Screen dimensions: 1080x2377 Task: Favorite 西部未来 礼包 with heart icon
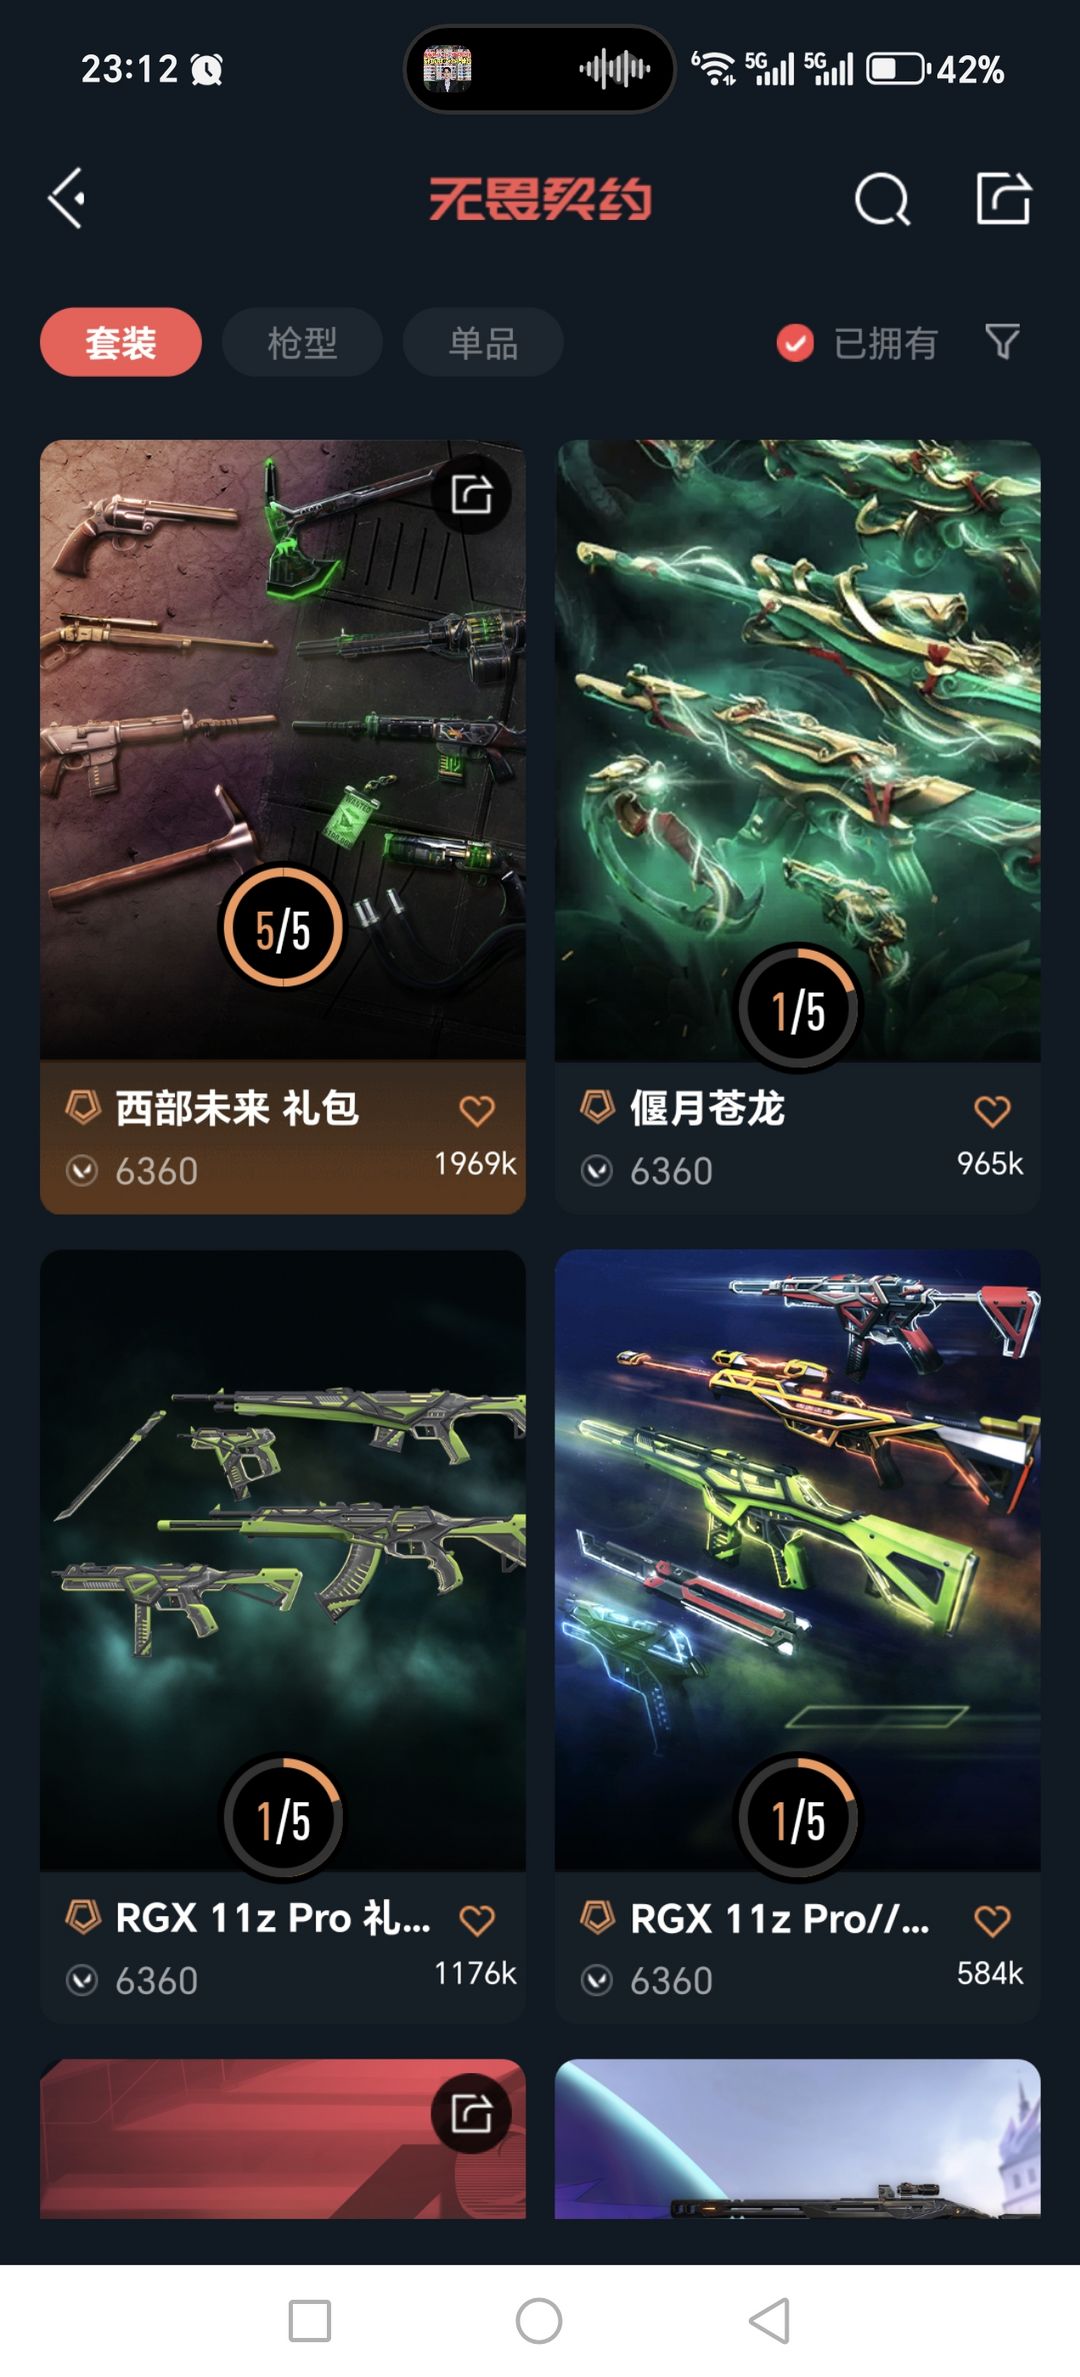(477, 1110)
